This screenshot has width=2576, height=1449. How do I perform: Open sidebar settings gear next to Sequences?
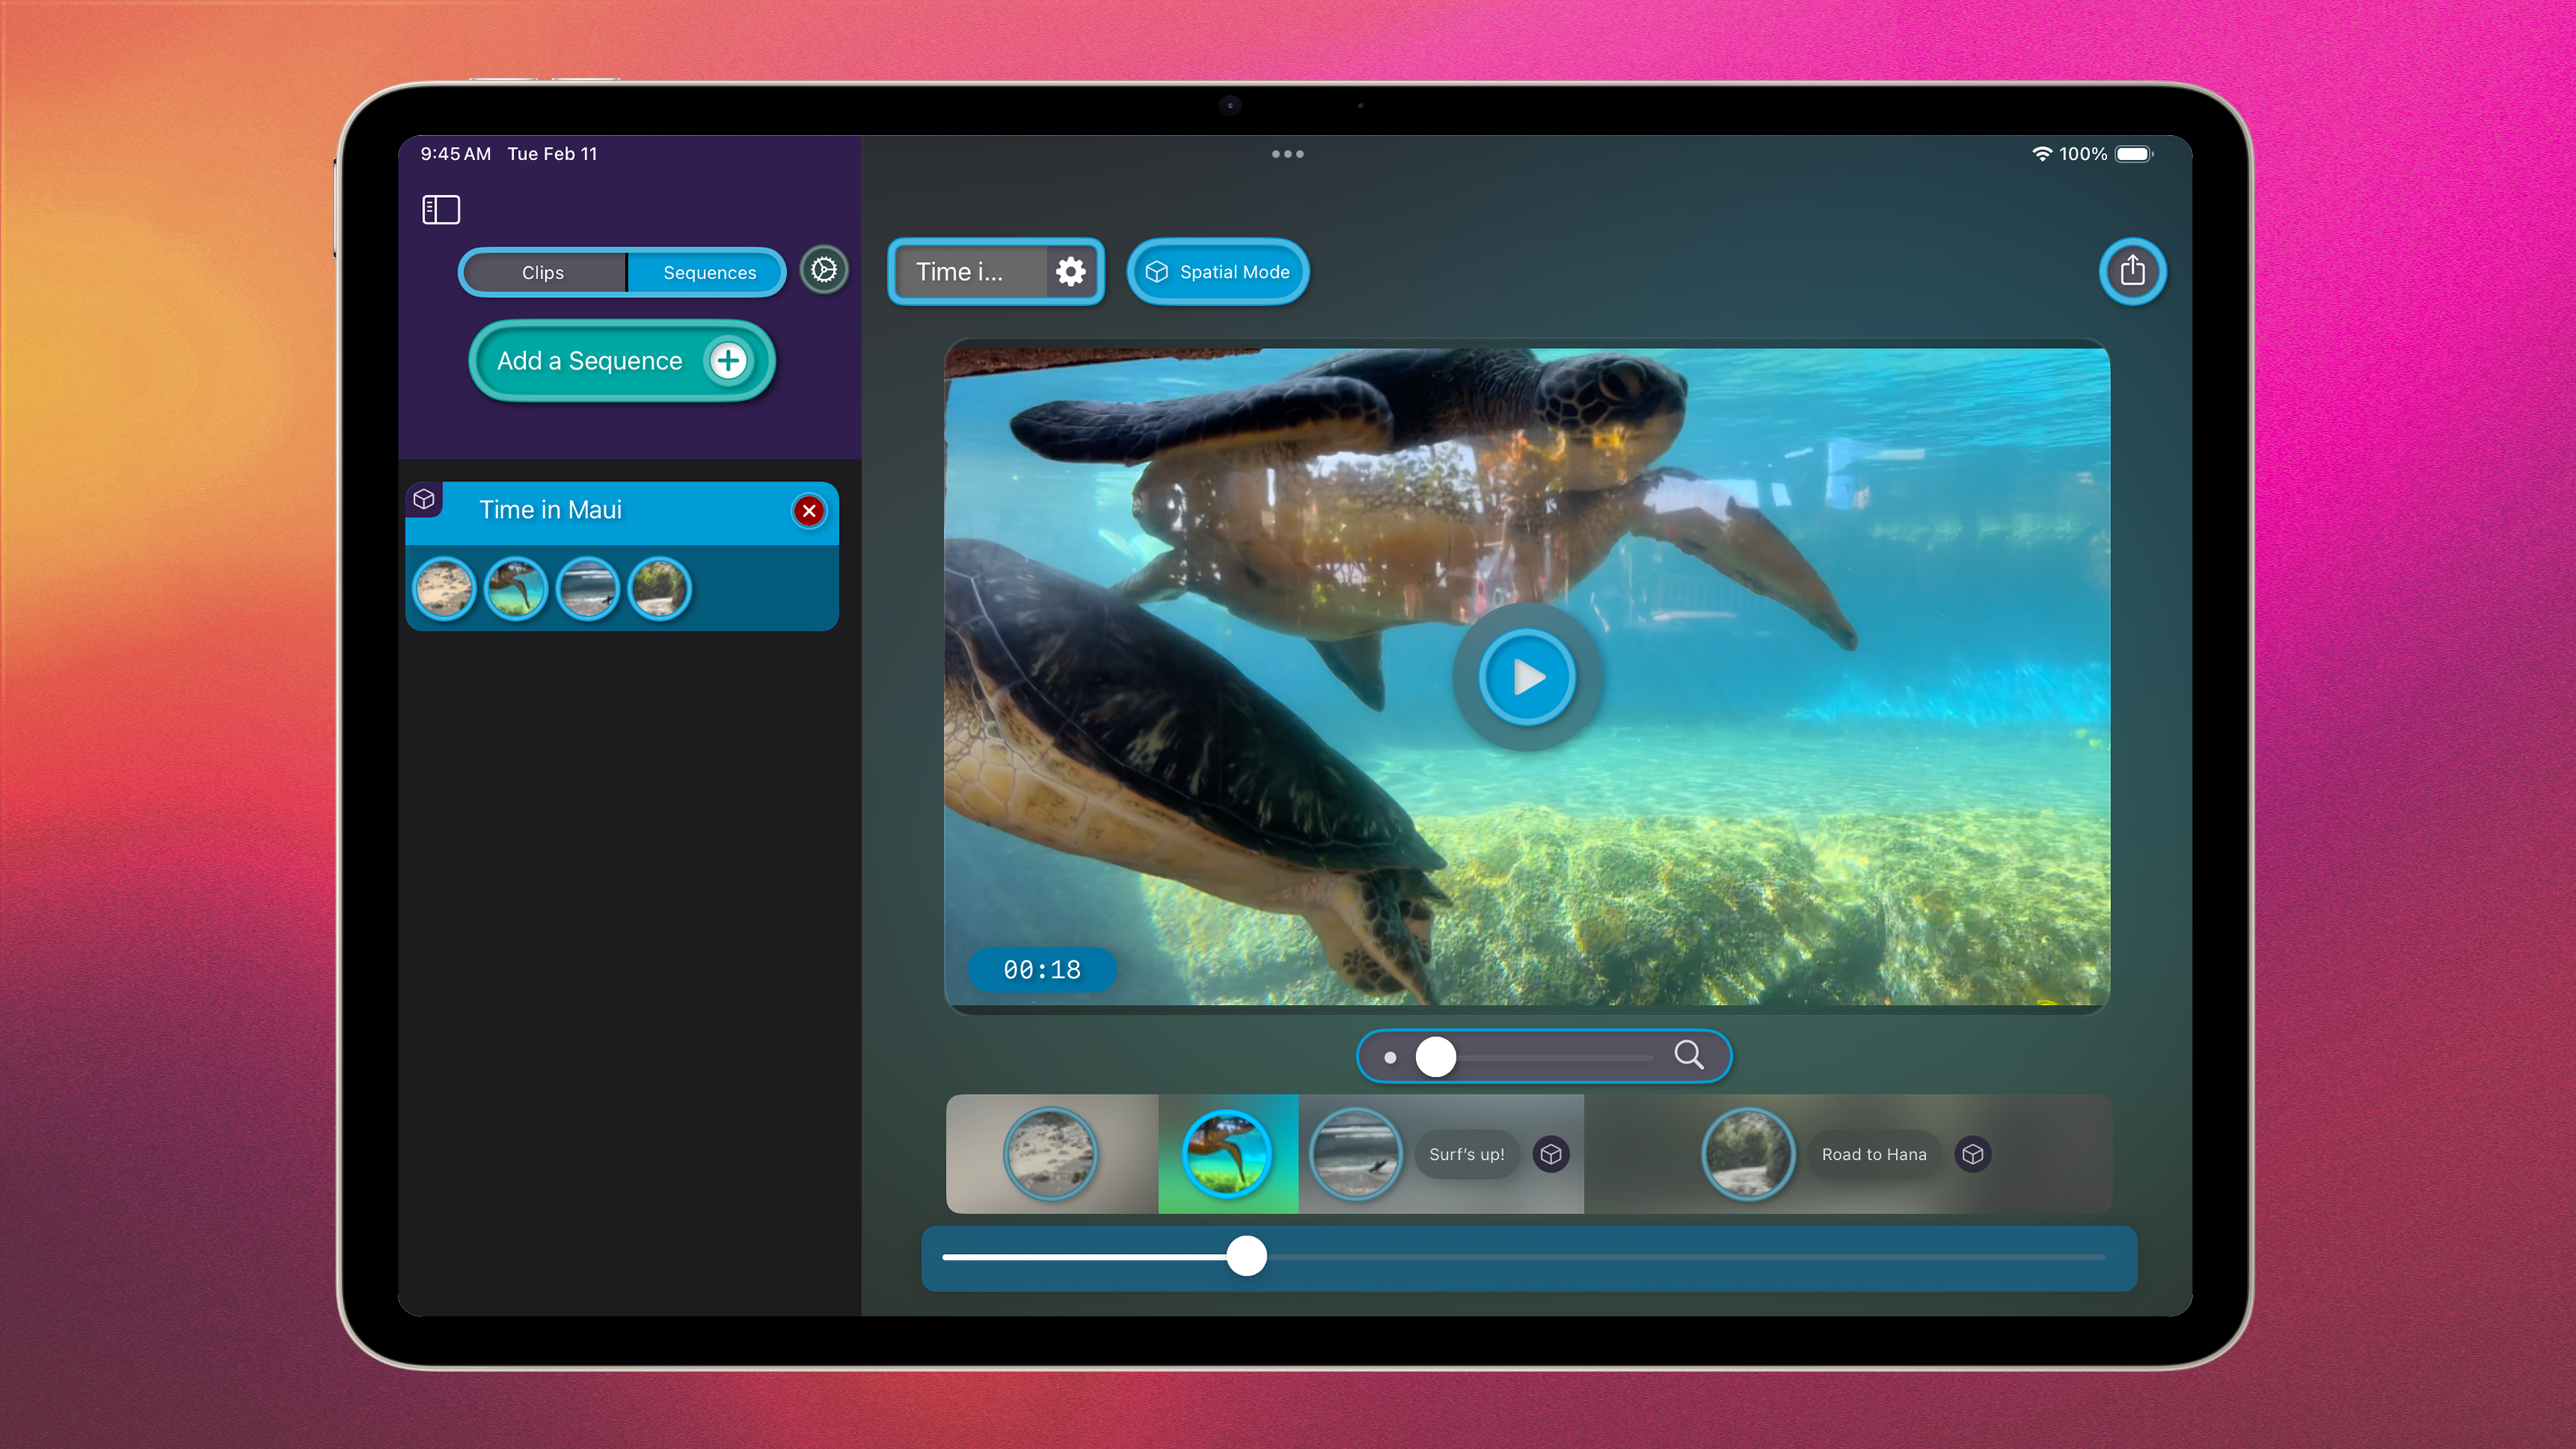[x=824, y=270]
